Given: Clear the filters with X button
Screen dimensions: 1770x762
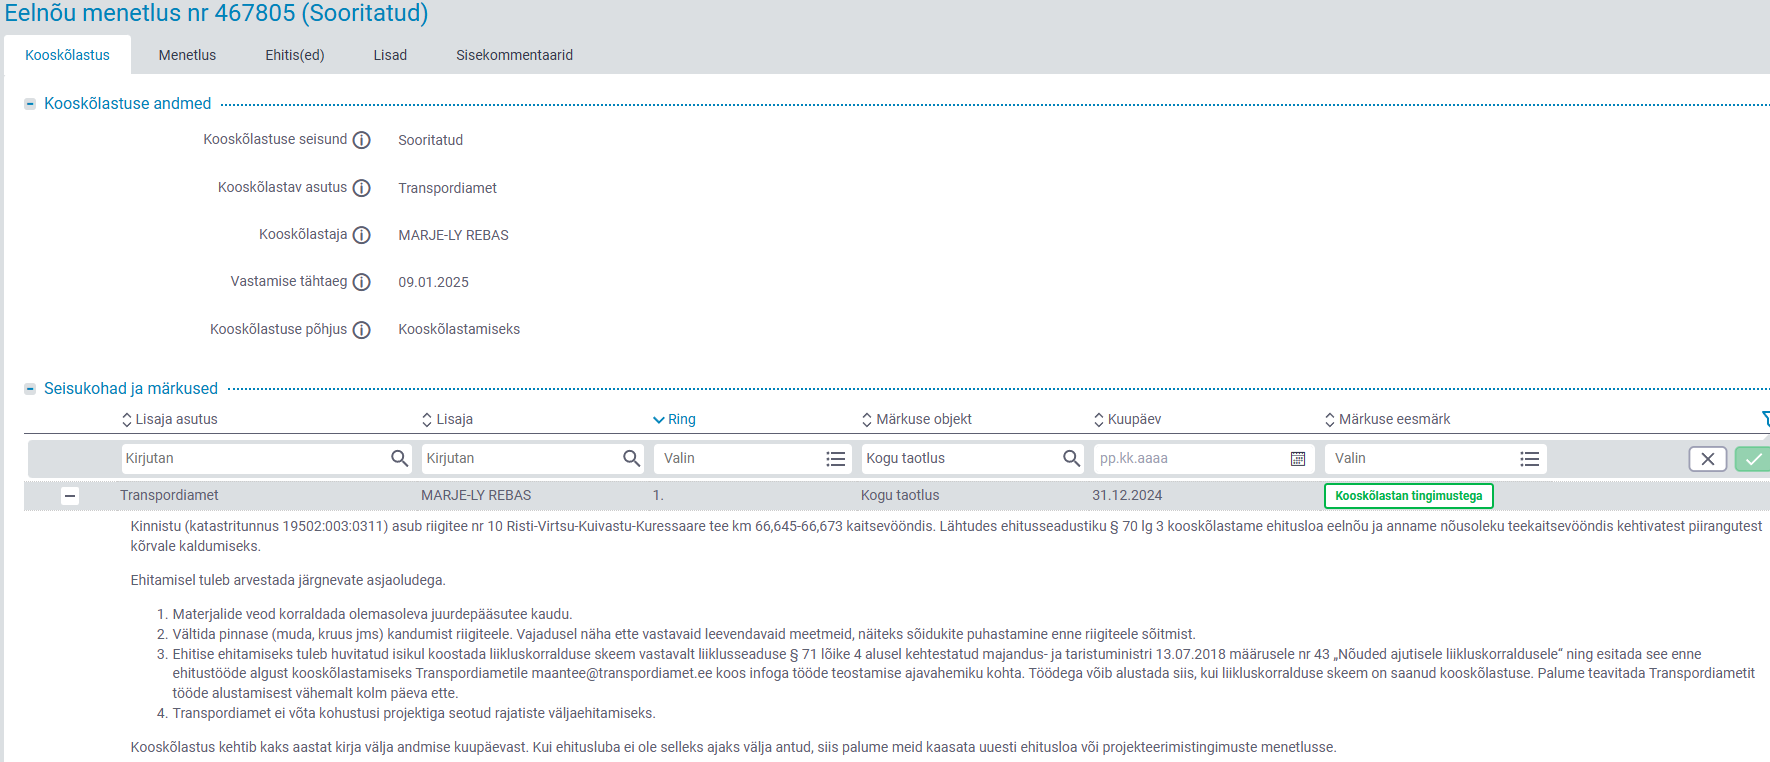Looking at the screenshot, I should click(x=1708, y=459).
